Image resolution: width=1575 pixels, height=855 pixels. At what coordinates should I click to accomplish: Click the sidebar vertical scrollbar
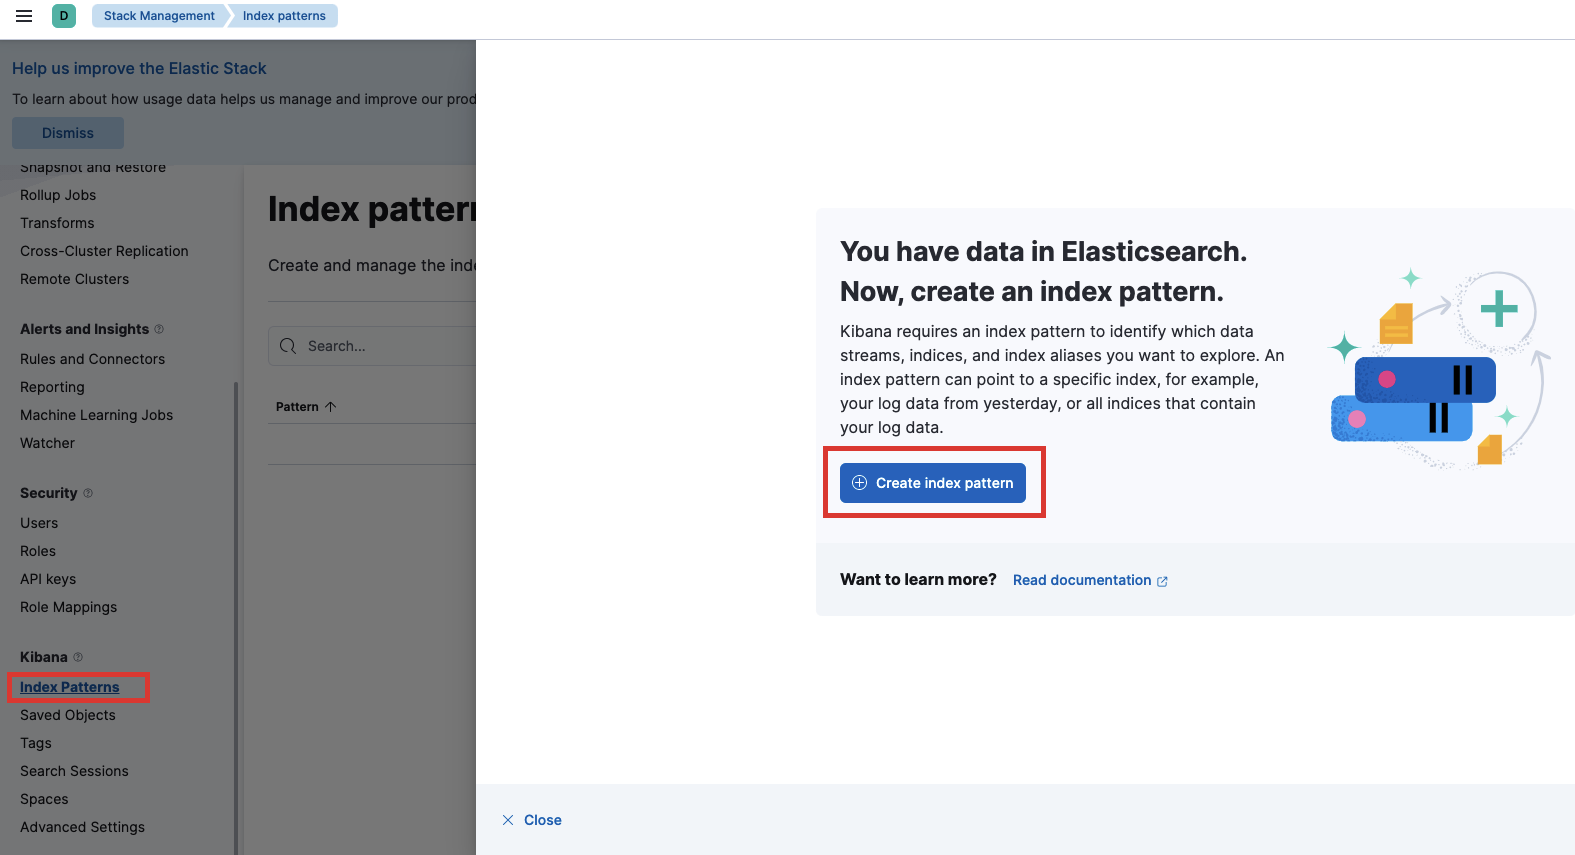pos(236,617)
